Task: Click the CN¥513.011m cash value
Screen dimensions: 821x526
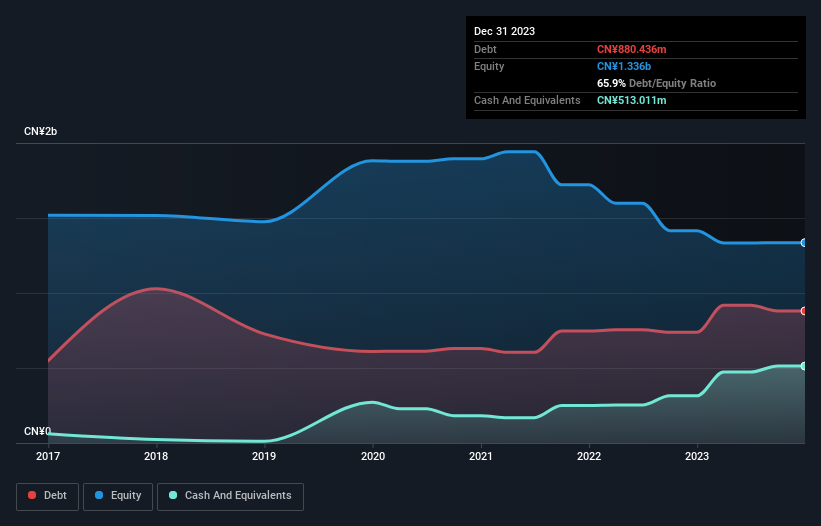Action: 631,100
